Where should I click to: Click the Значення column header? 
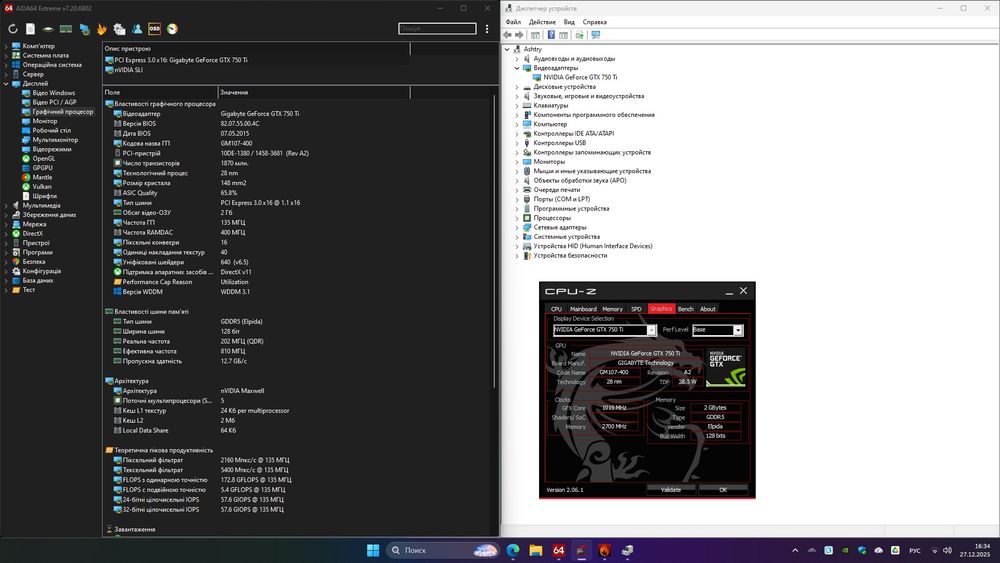click(x=314, y=92)
